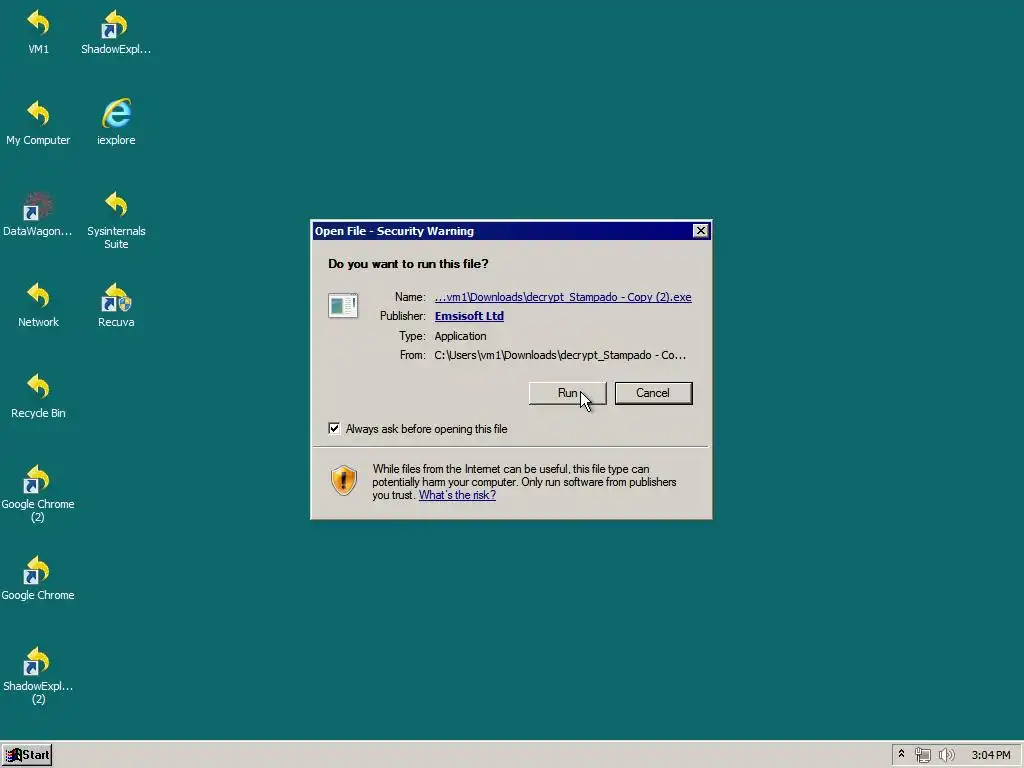
Task: Uncheck Always ask before opening this file
Action: point(334,428)
